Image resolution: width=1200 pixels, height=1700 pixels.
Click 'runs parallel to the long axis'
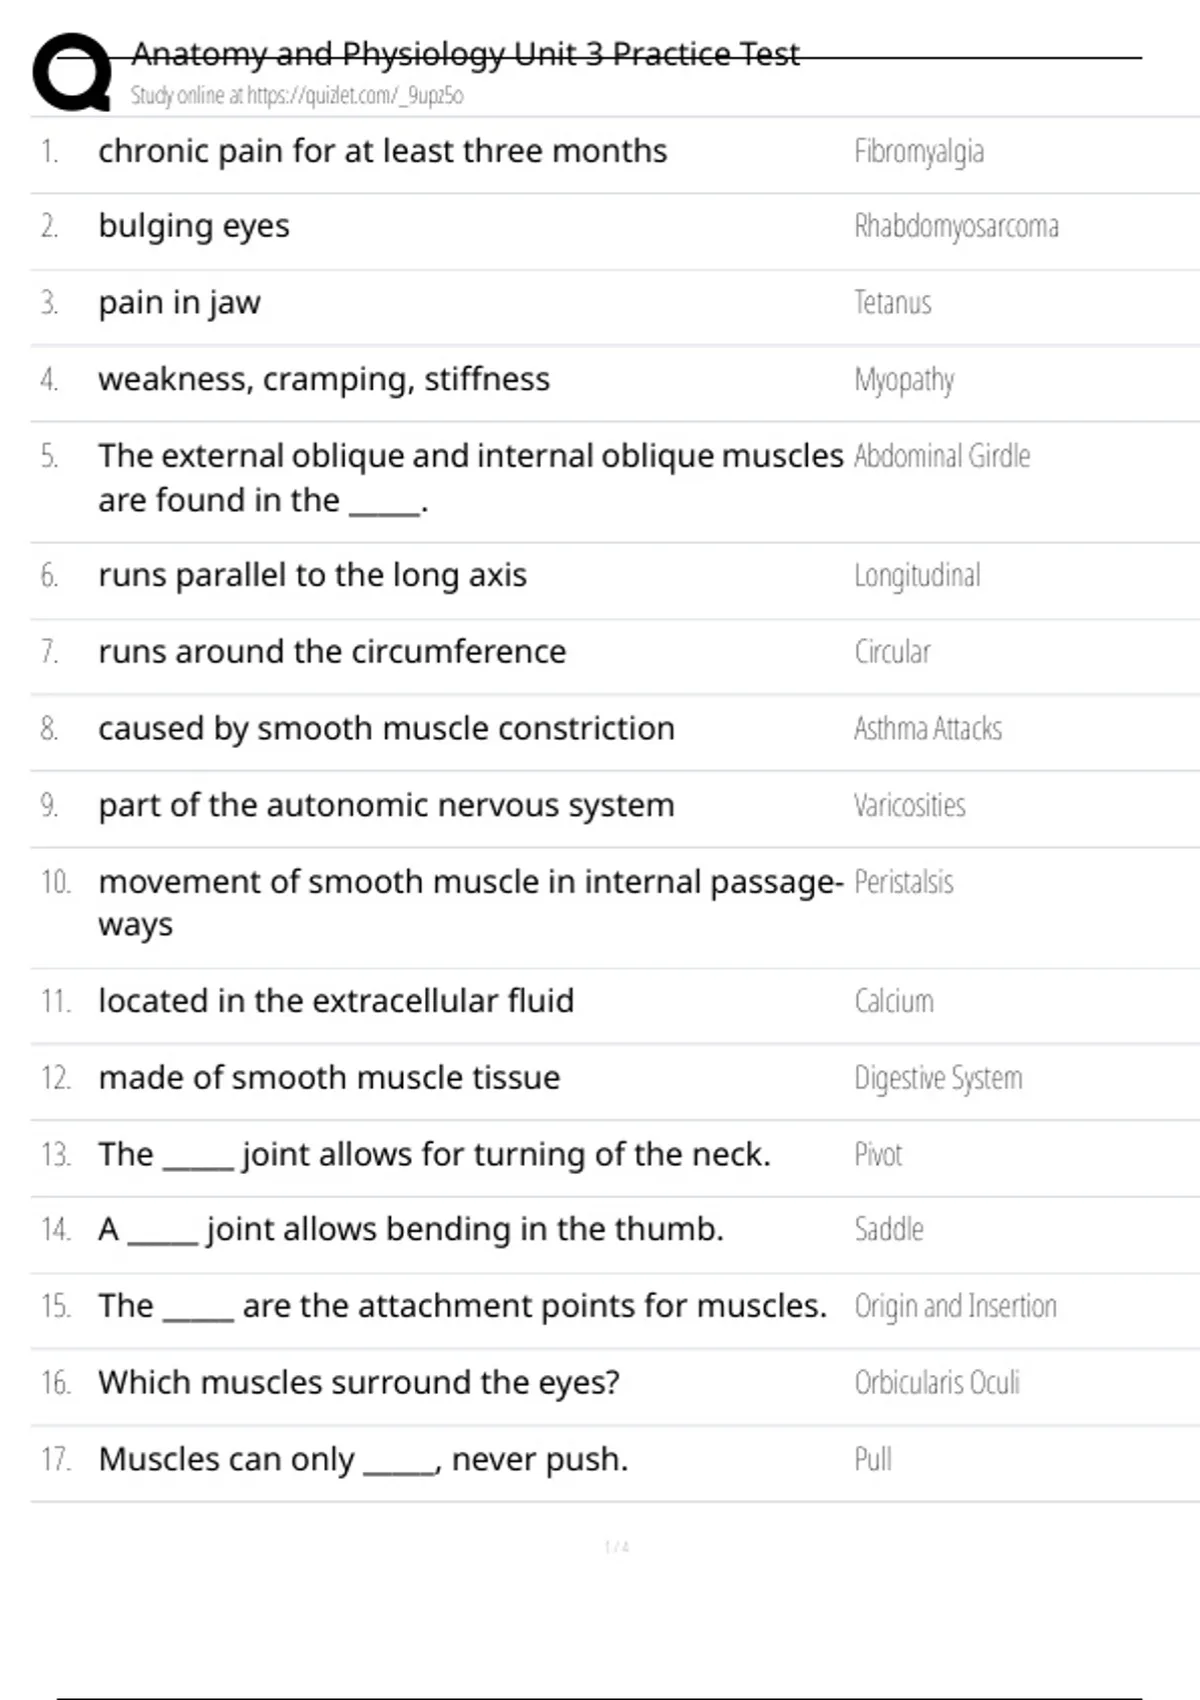click(x=312, y=576)
